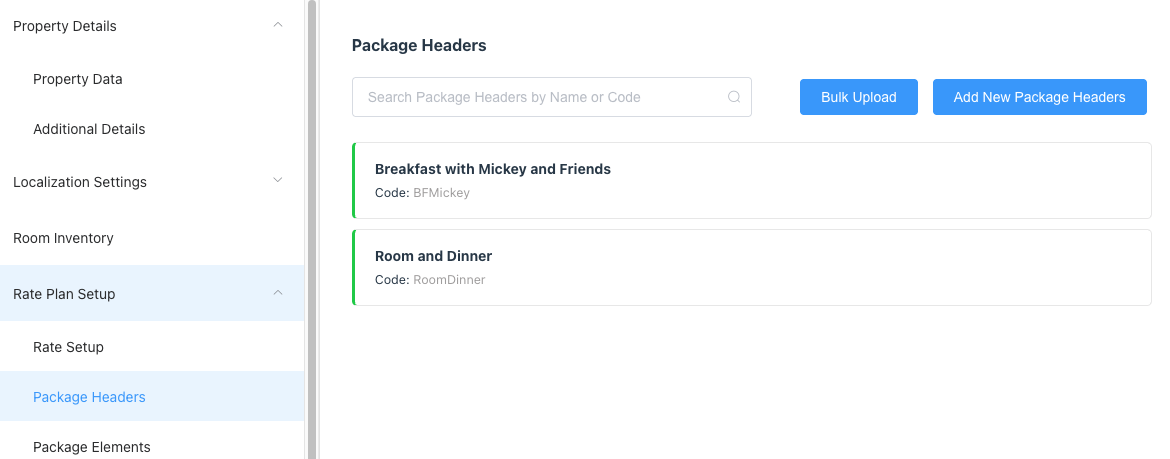
Task: Click the Rate Plan Setup label
Action: pyautogui.click(x=64, y=294)
